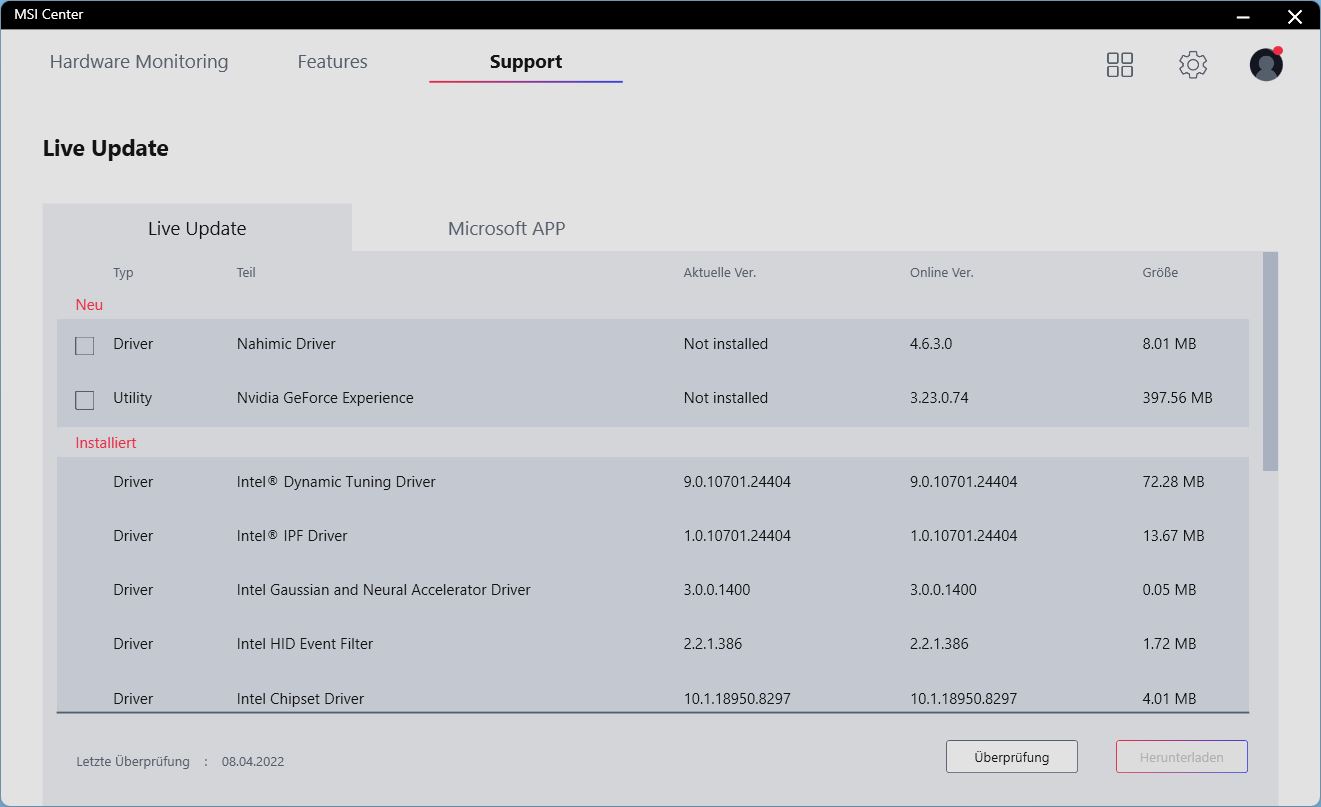Click Utility type in GeForce row
The image size is (1321, 807).
point(132,398)
